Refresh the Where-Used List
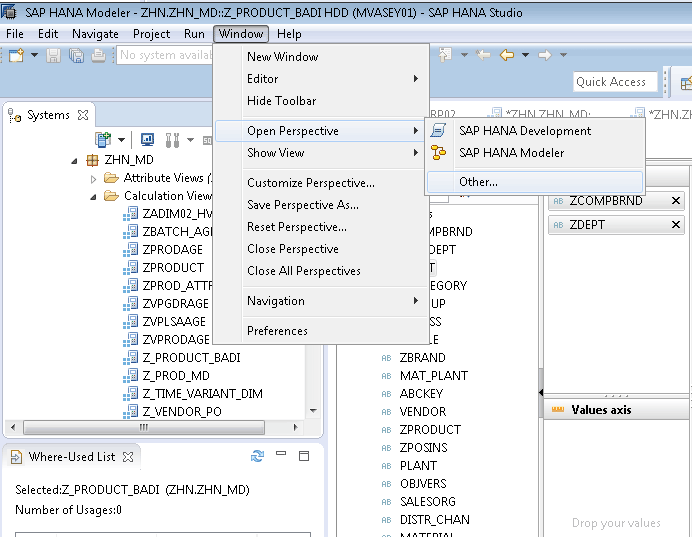The height and width of the screenshot is (537, 692). (258, 456)
